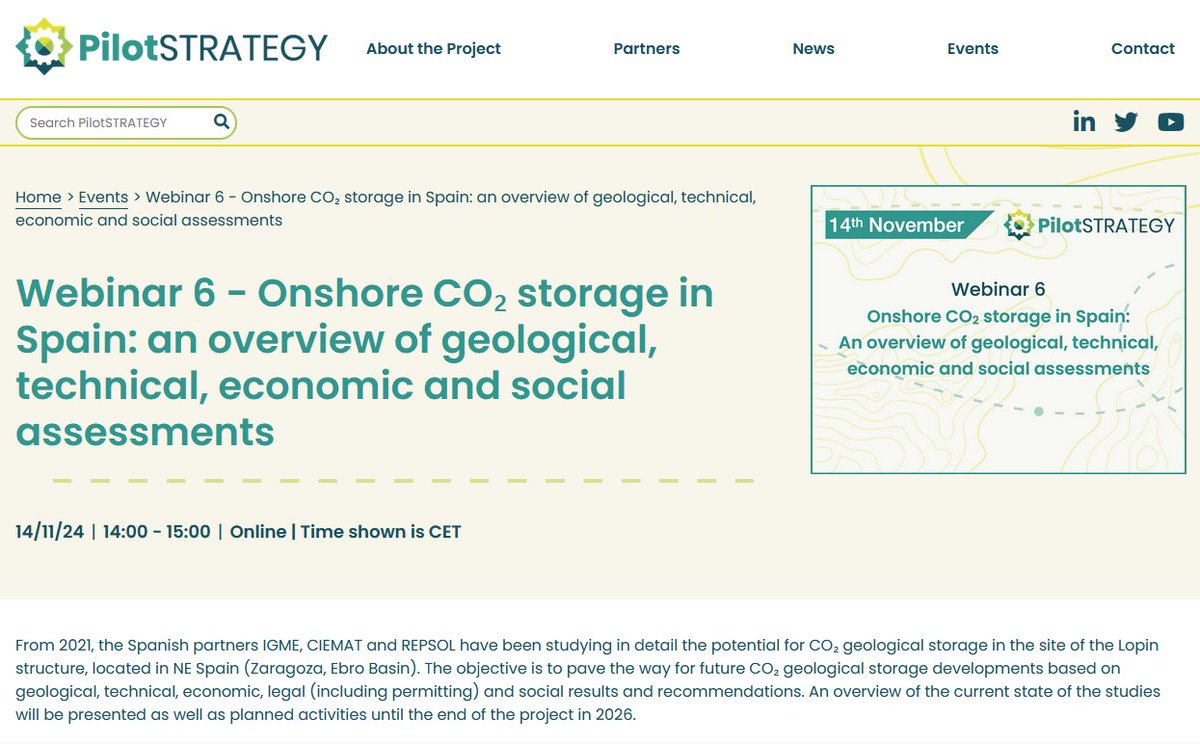Follow the Events breadcrumb link
Viewport: 1200px width, 744px height.
tap(103, 197)
